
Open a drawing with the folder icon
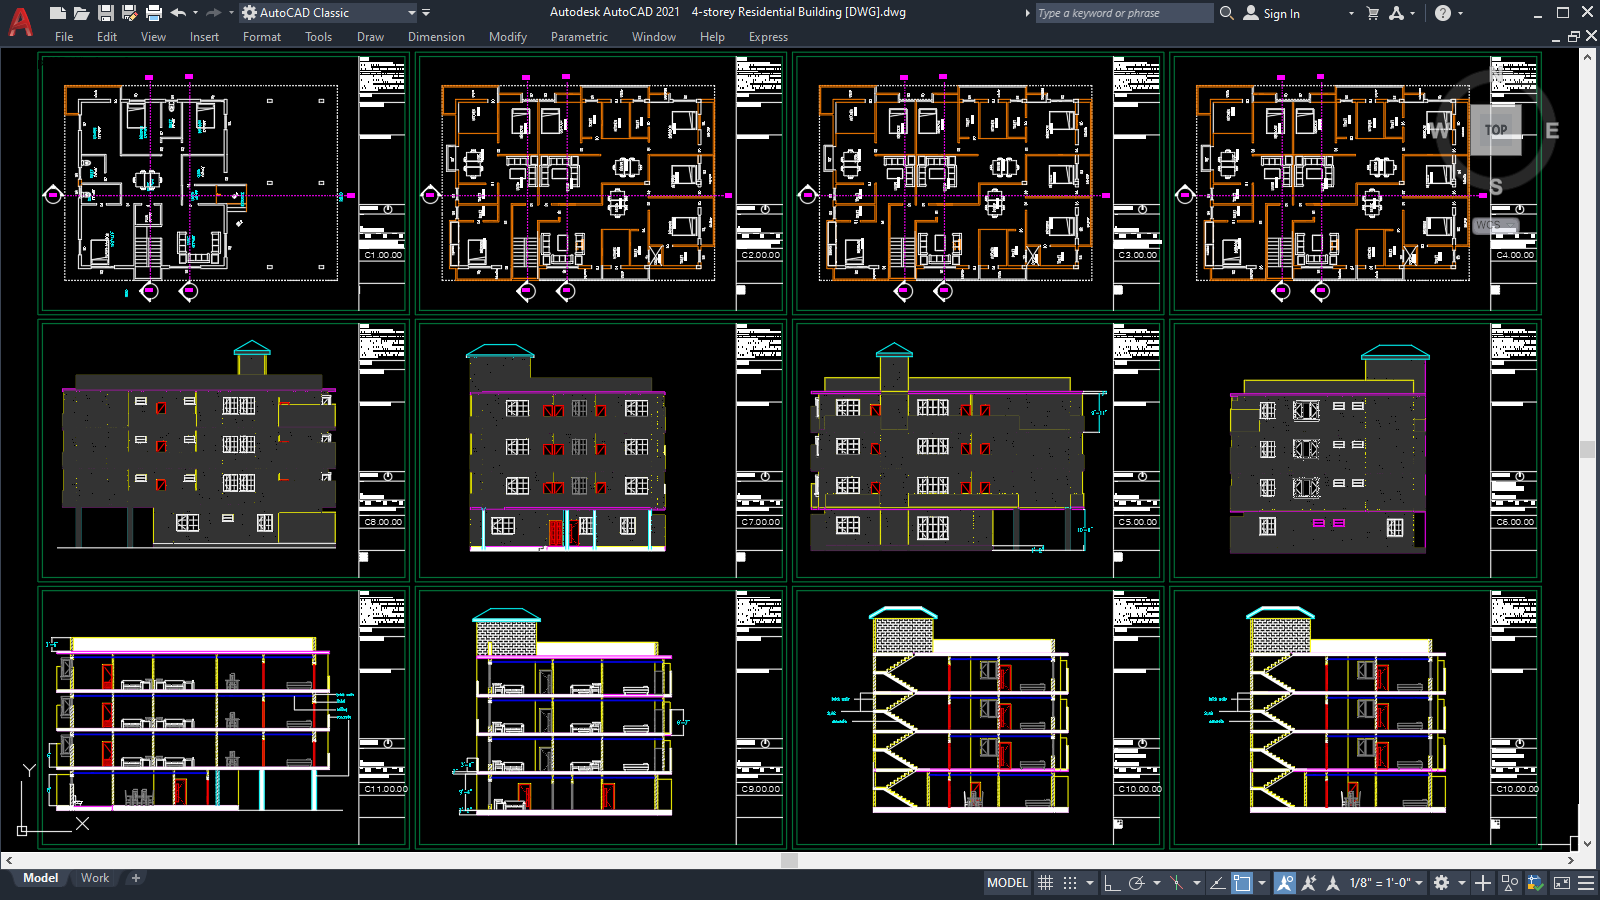81,13
